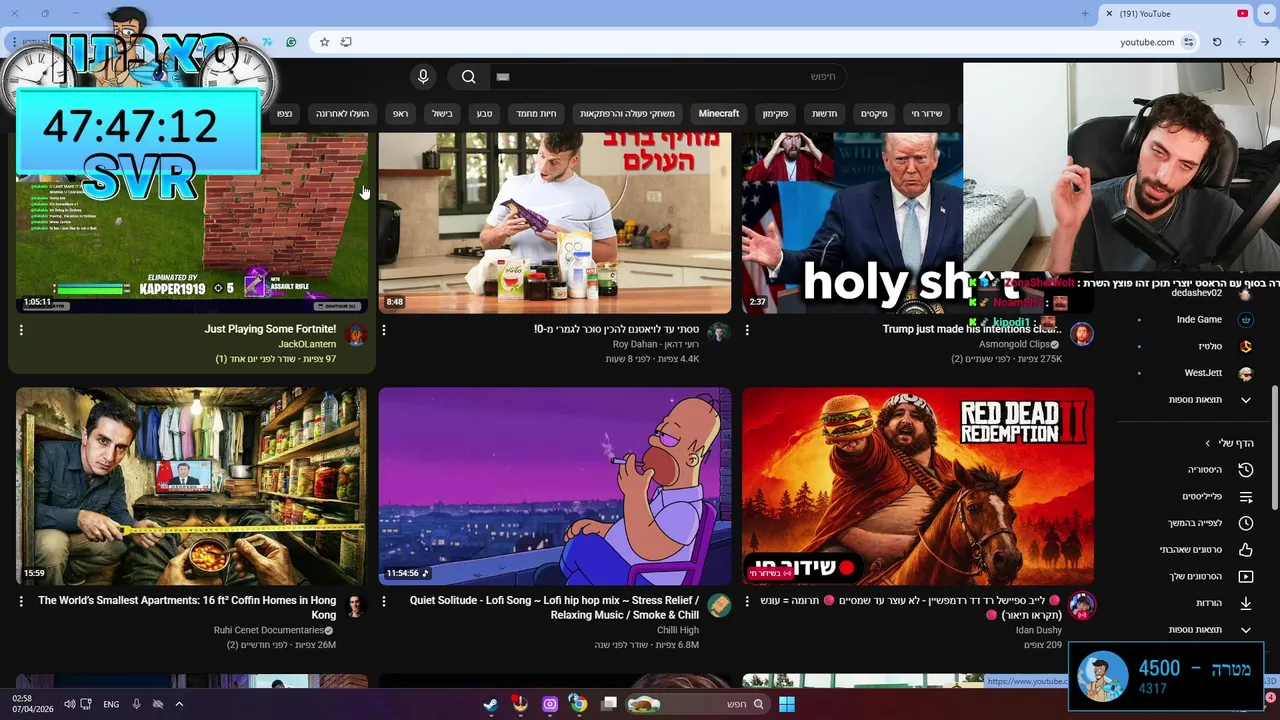Screen dimensions: 1280x720
Task: Select the 'חדשות' filter chip
Action: click(x=825, y=114)
